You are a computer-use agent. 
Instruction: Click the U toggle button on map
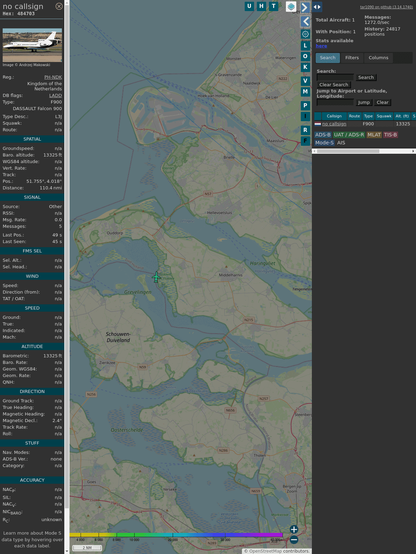click(x=249, y=6)
